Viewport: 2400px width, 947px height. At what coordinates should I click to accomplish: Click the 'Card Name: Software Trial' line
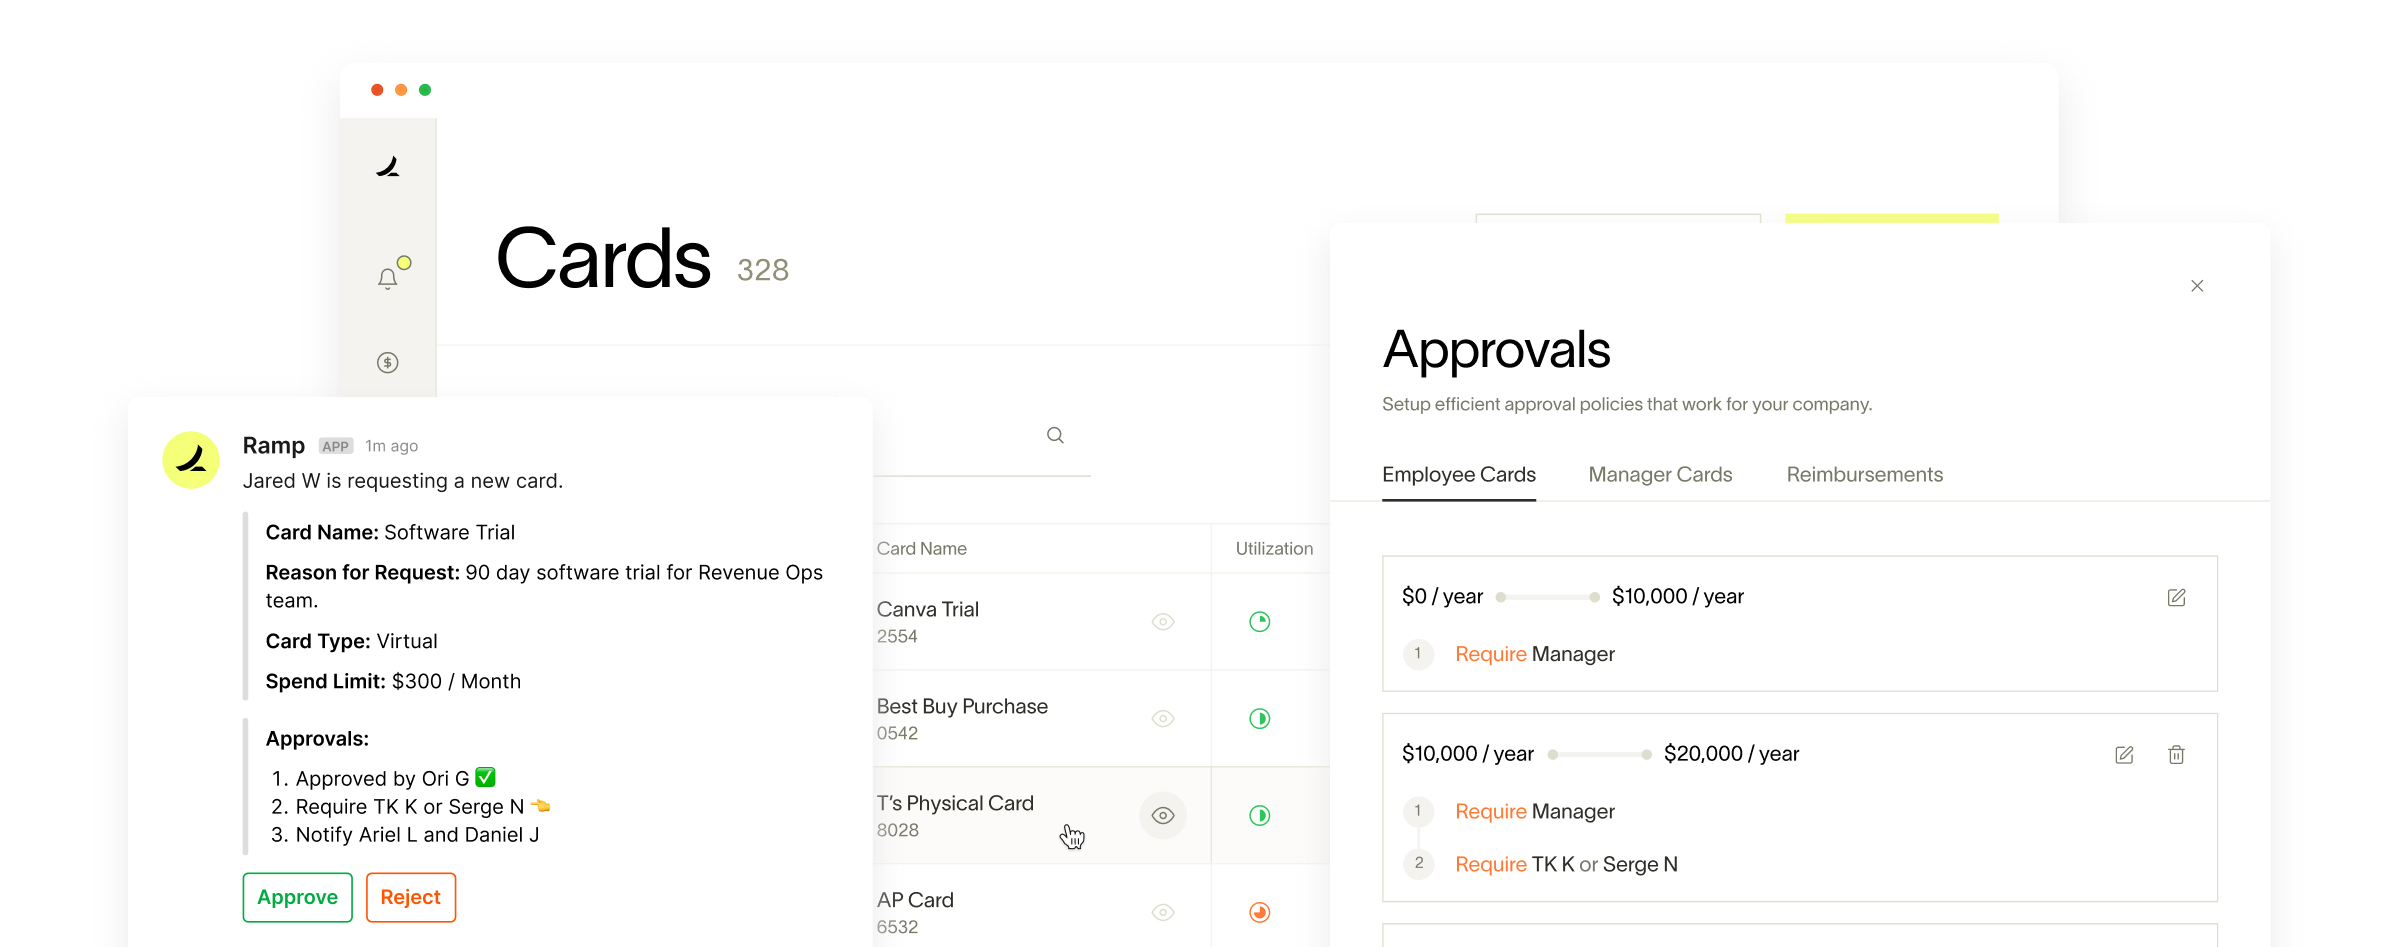[x=390, y=533]
